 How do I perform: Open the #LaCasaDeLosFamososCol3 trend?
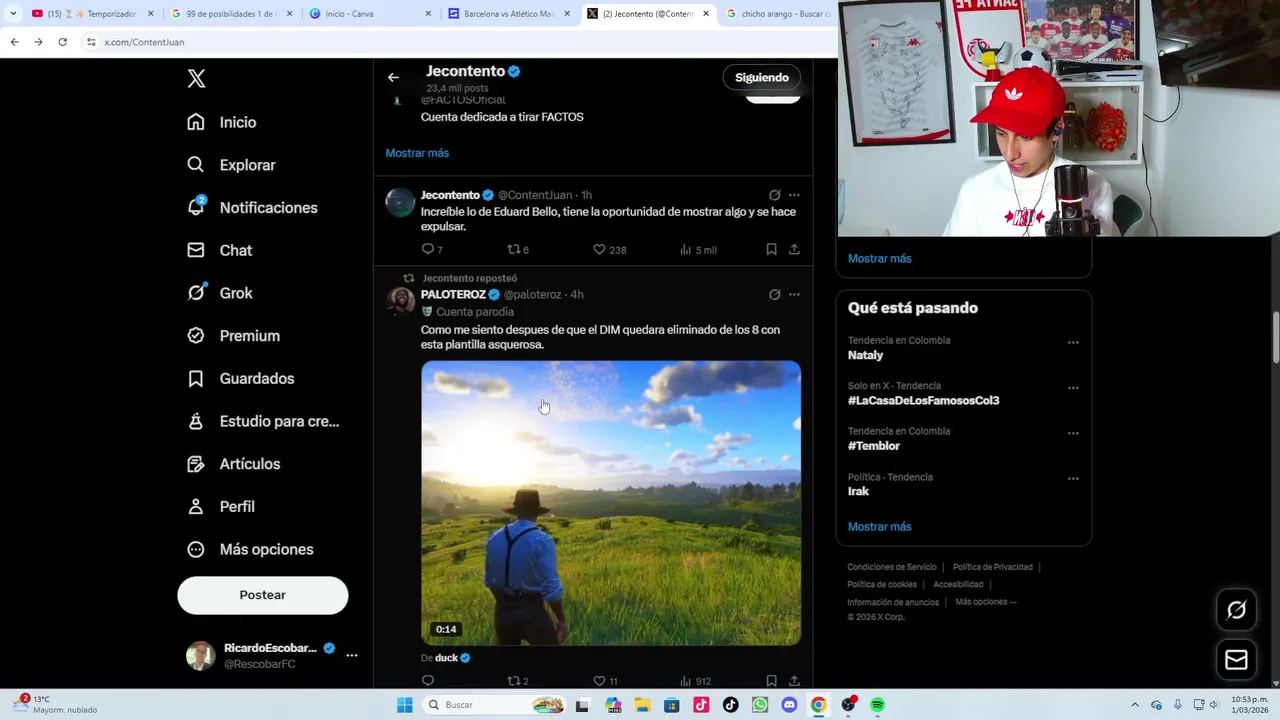click(924, 400)
